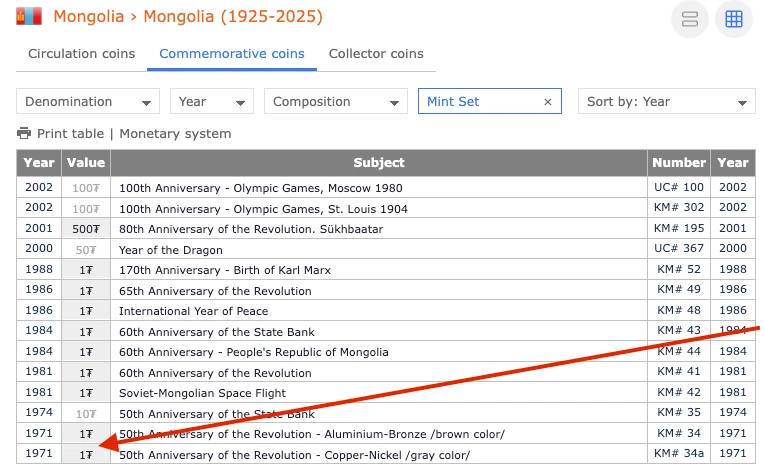Click the Print table link

coord(70,134)
